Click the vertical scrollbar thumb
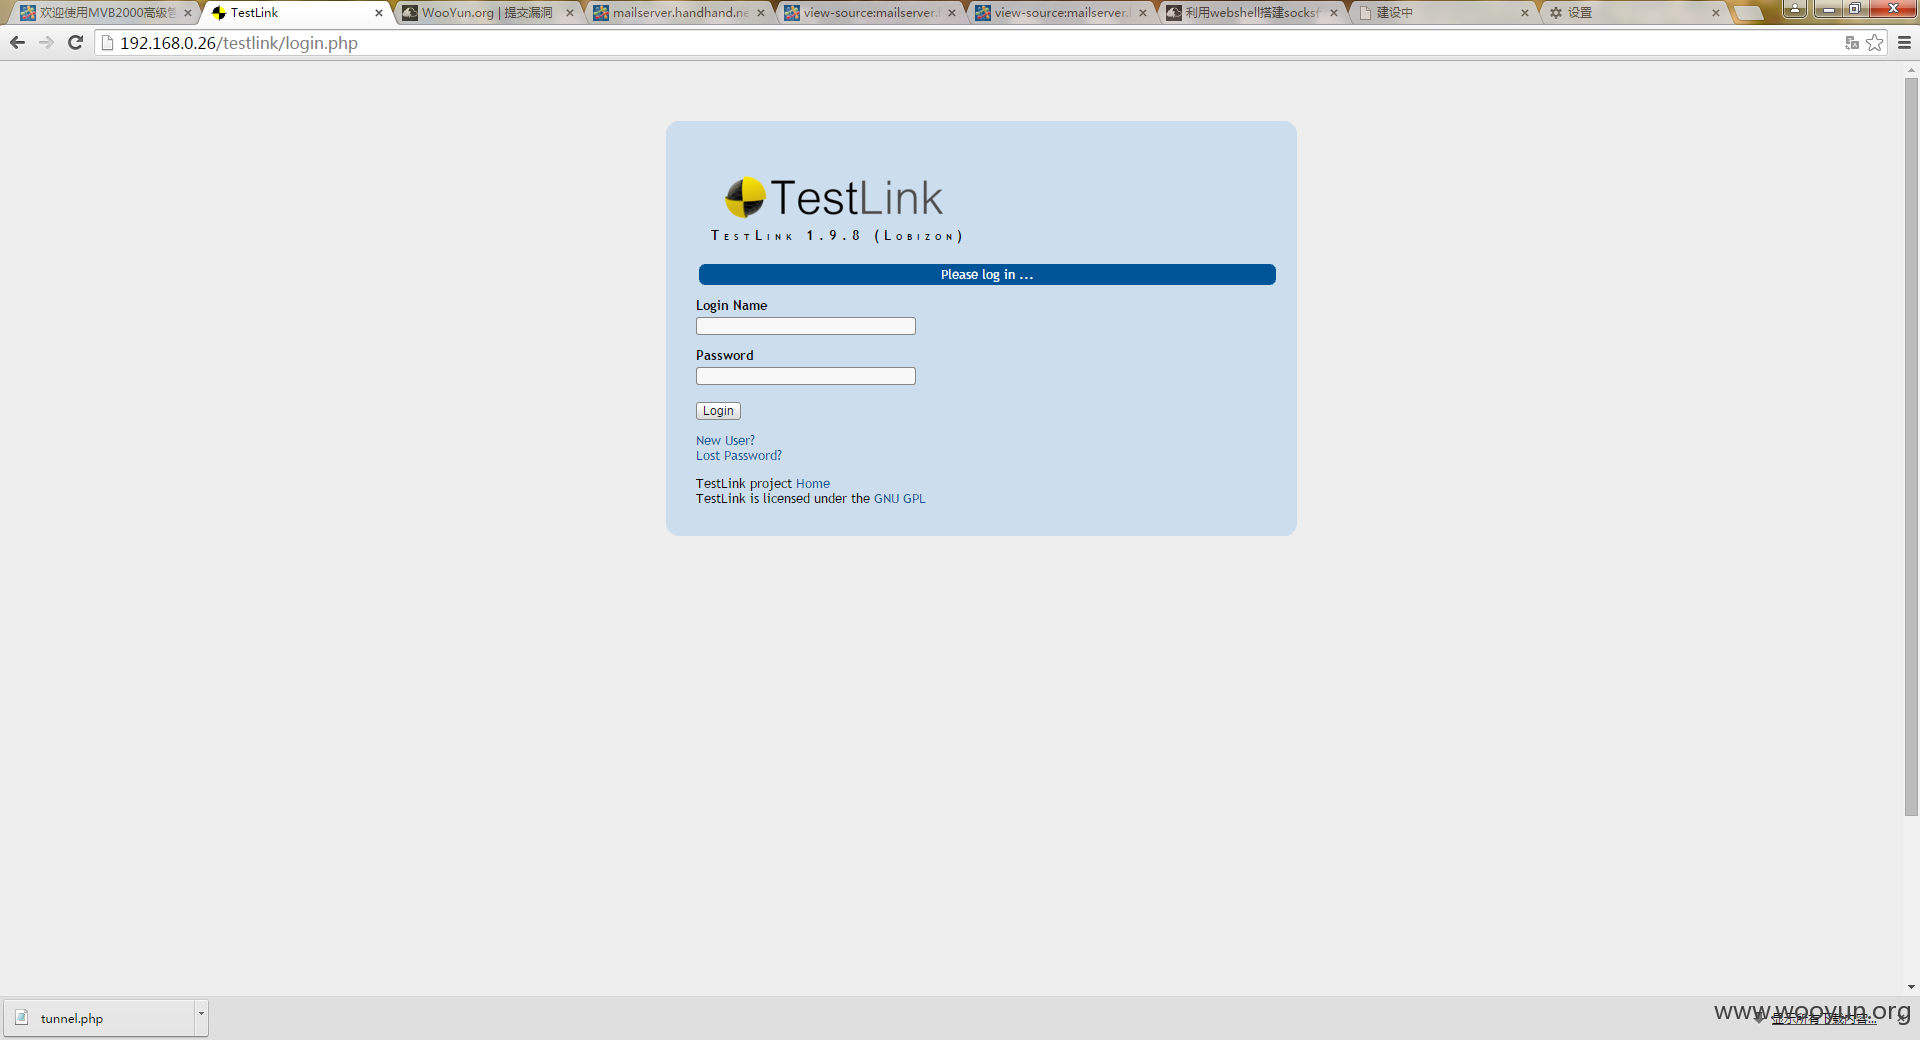 [x=1911, y=447]
